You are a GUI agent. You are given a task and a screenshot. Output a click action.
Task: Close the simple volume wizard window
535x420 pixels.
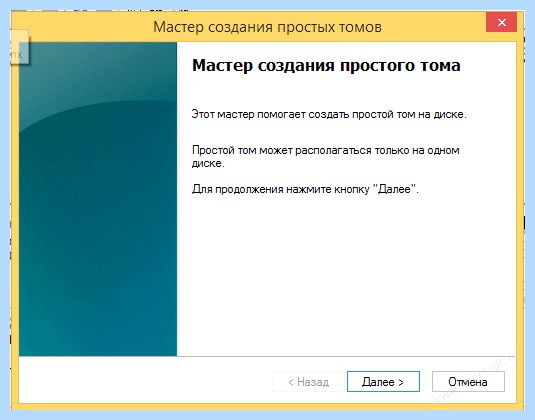click(x=501, y=23)
